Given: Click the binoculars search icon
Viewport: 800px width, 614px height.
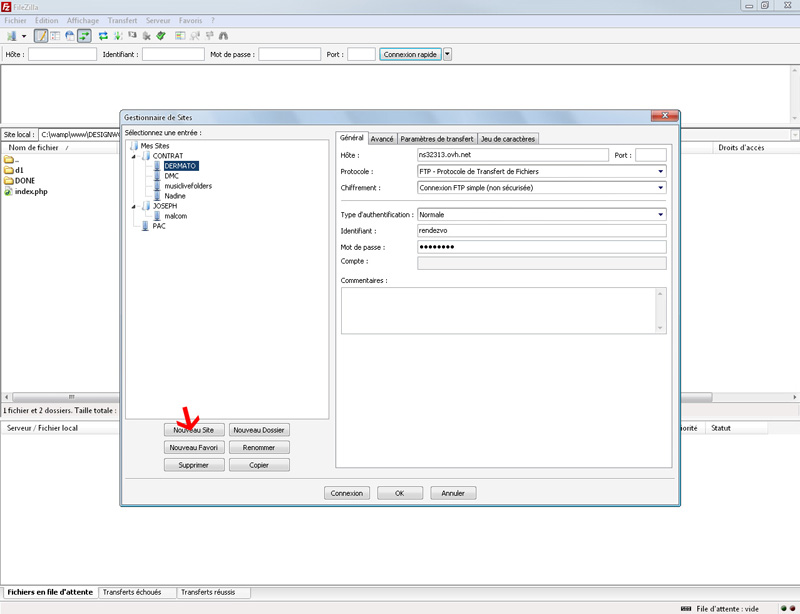Looking at the screenshot, I should tap(223, 36).
